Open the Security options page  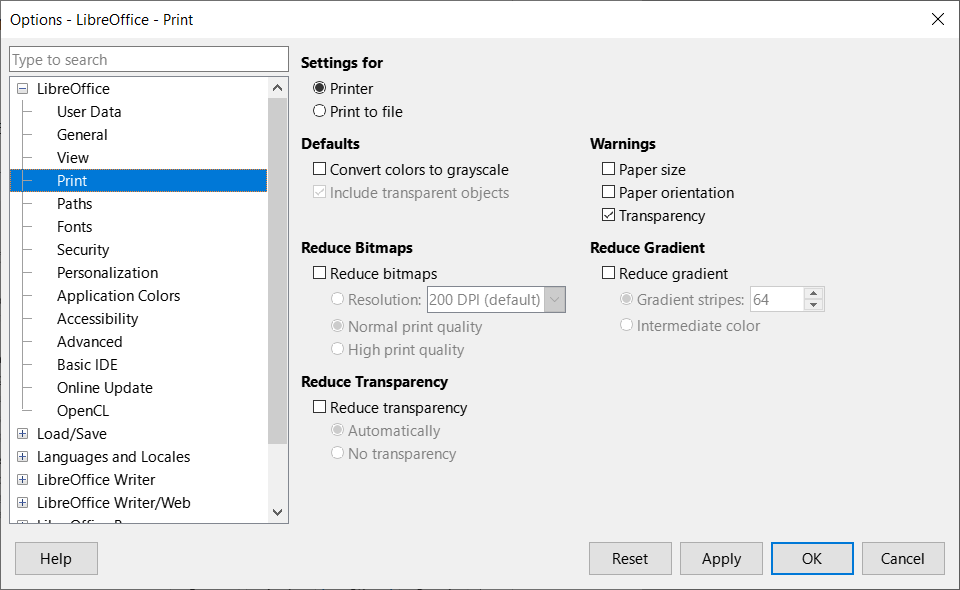(x=83, y=249)
